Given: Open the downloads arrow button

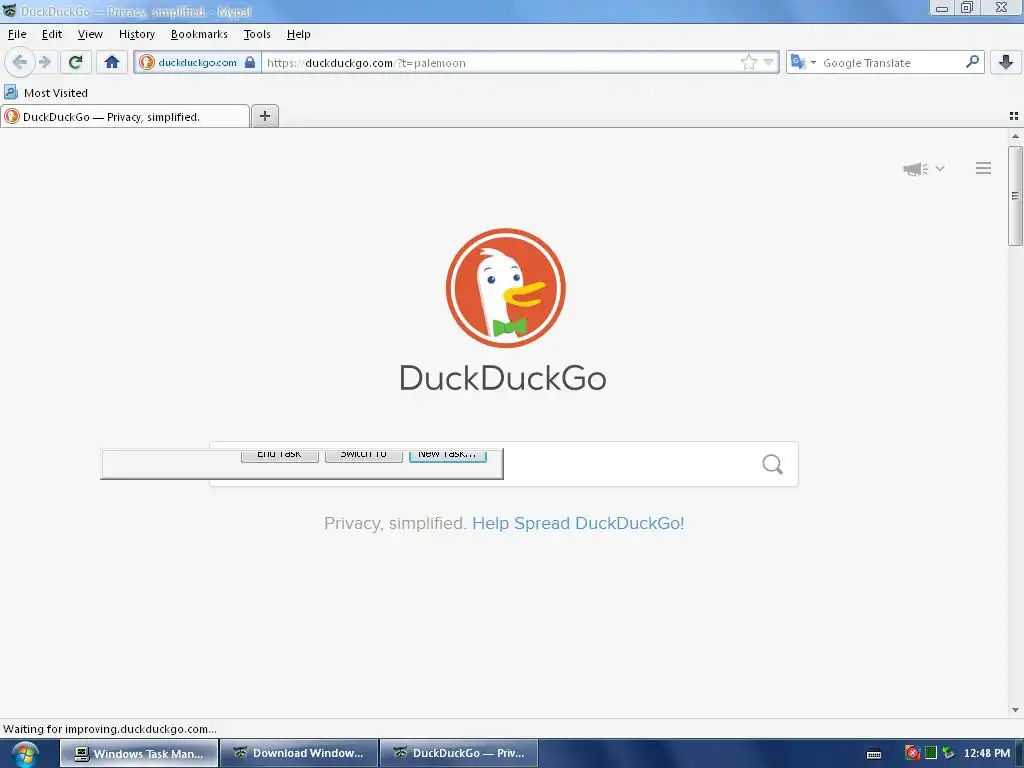Looking at the screenshot, I should click(x=1006, y=63).
